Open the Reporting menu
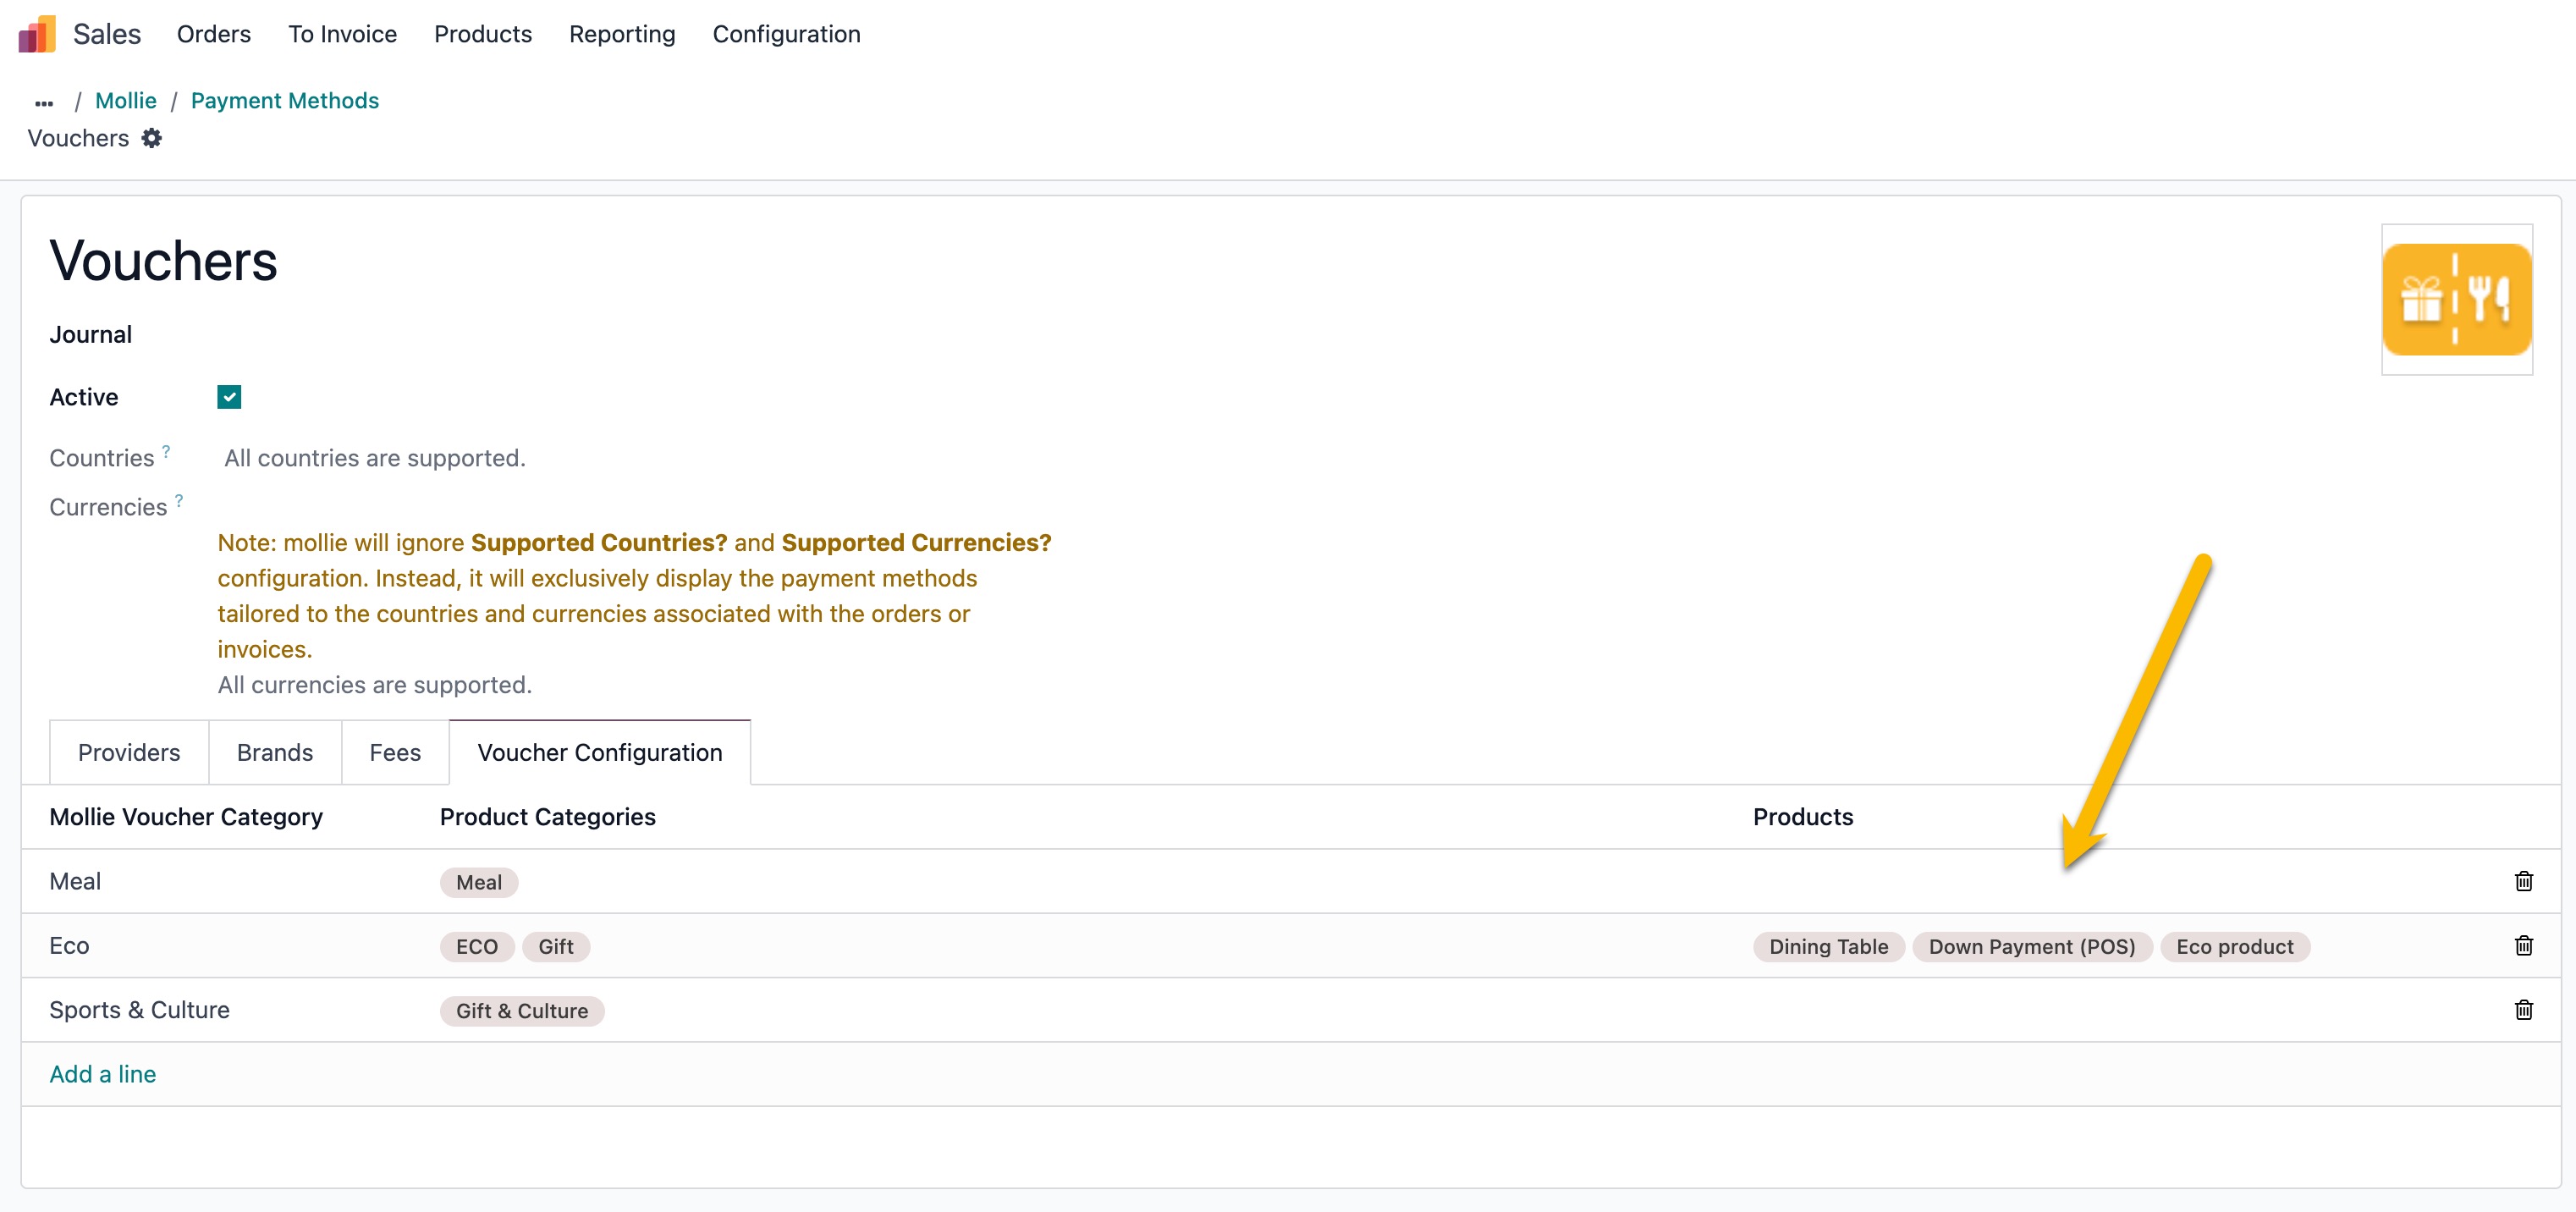Screen dimensions: 2576x1212 point(622,34)
